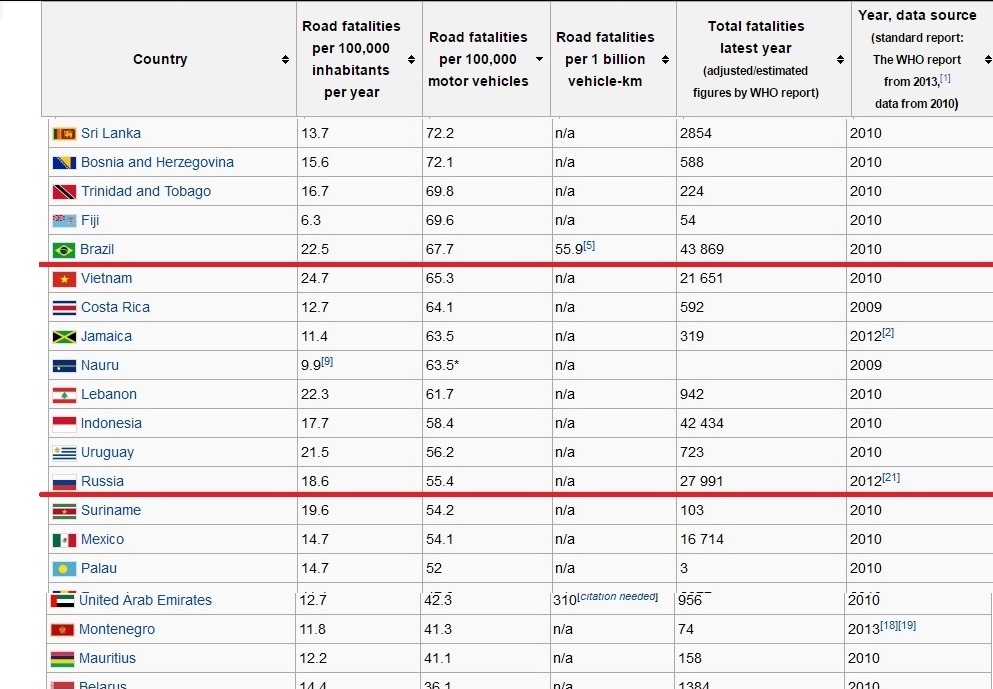This screenshot has height=689, width=993.
Task: Open the Costa Rica country link
Action: 115,307
